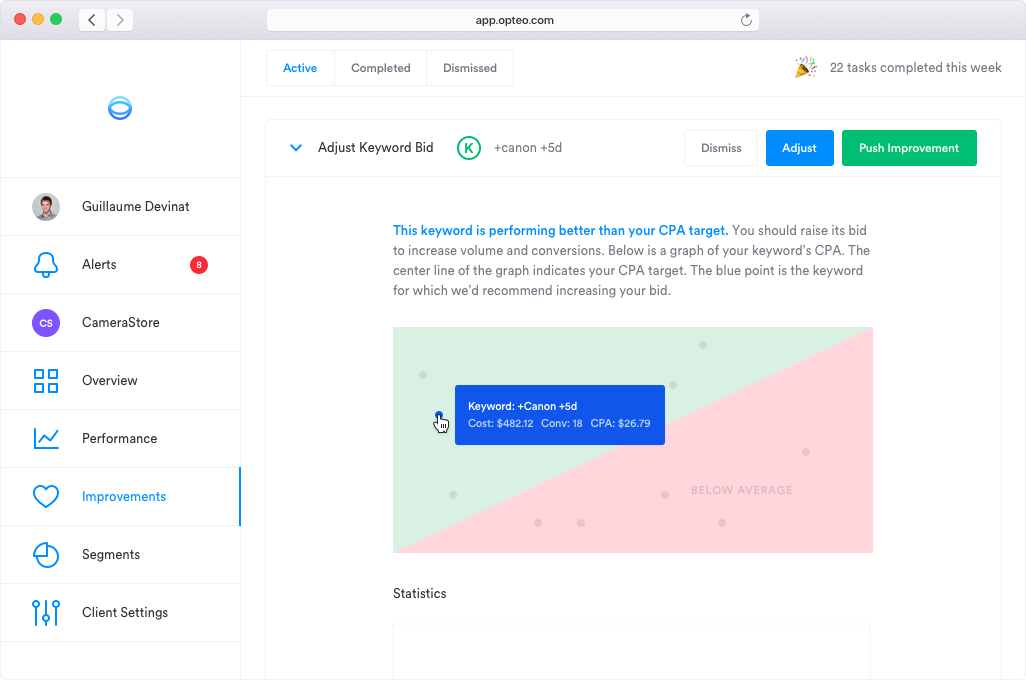This screenshot has height=680, width=1026.
Task: Collapse the Adjust Keyword Bid task chevron
Action: pos(296,148)
